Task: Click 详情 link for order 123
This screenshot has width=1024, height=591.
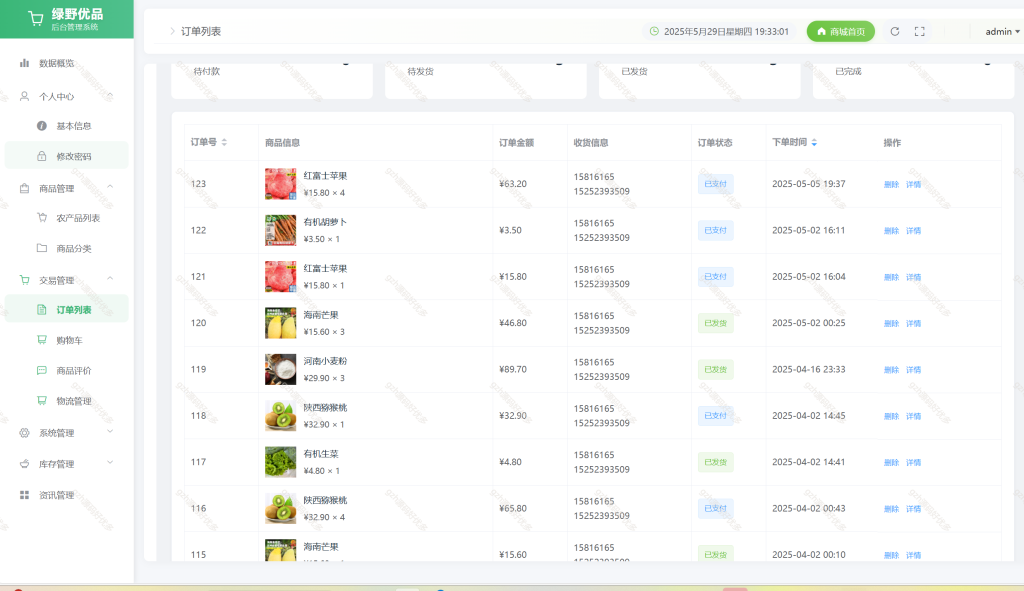Action: pos(913,185)
